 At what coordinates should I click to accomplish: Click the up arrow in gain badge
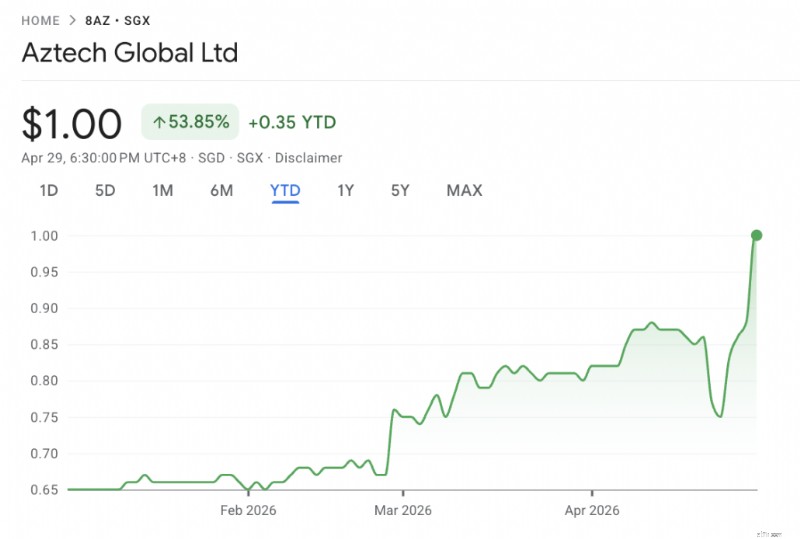[159, 122]
